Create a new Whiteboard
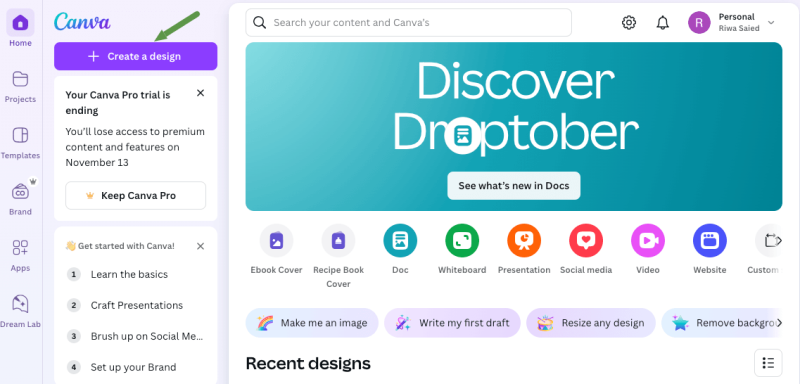 pos(462,249)
